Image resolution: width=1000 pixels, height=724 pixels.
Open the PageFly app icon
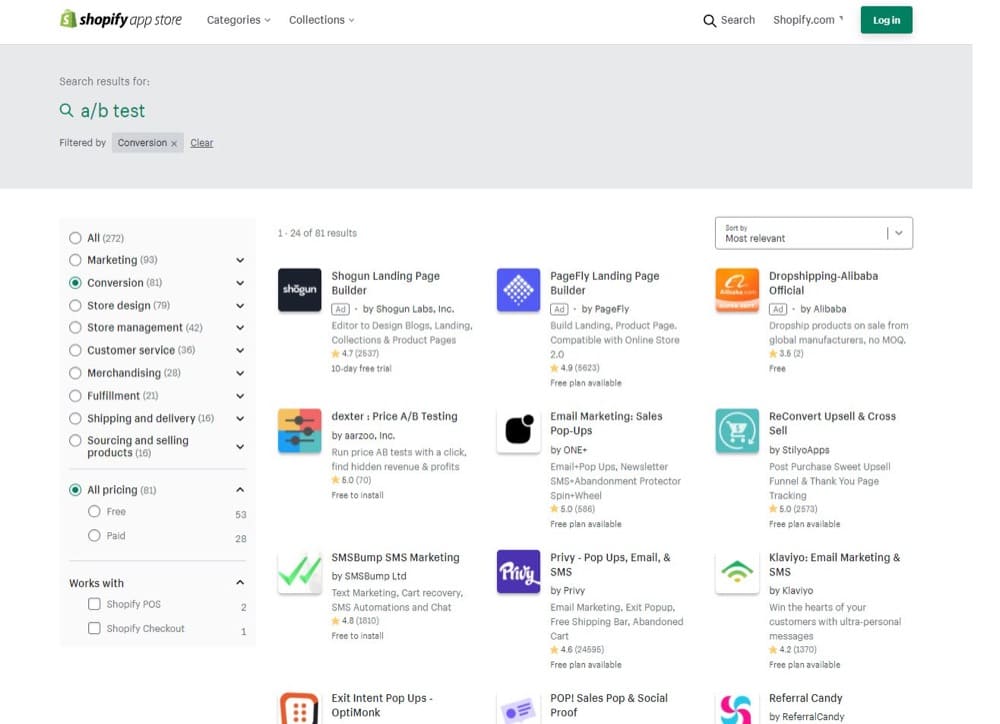[x=518, y=290]
